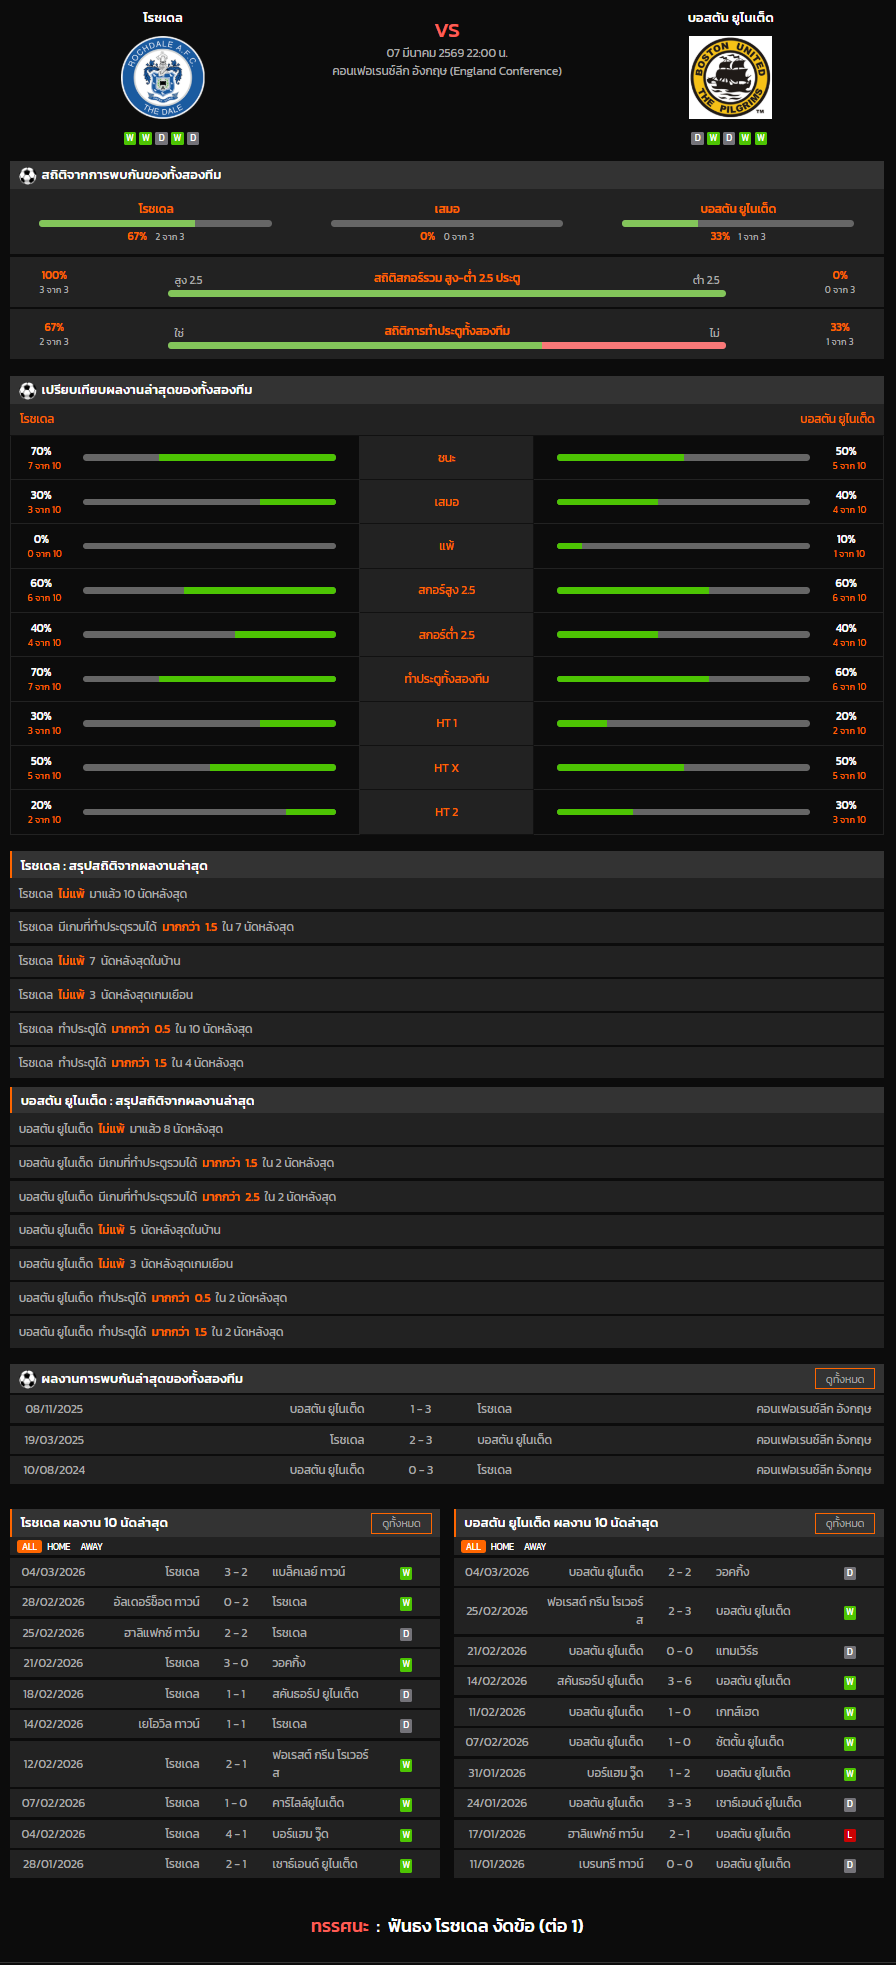
Task: Select AWAY tab in Rochdale last 10 matches
Action: [92, 1547]
